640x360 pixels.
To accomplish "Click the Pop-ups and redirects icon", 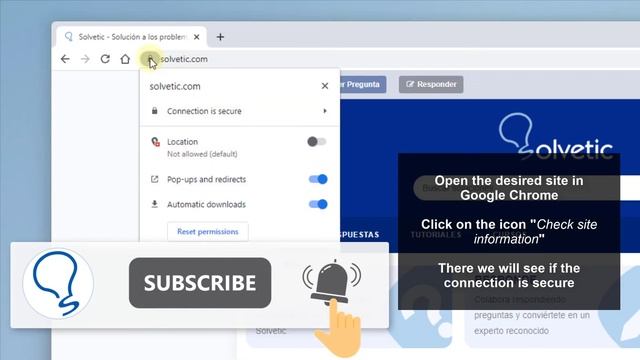I will (154, 179).
